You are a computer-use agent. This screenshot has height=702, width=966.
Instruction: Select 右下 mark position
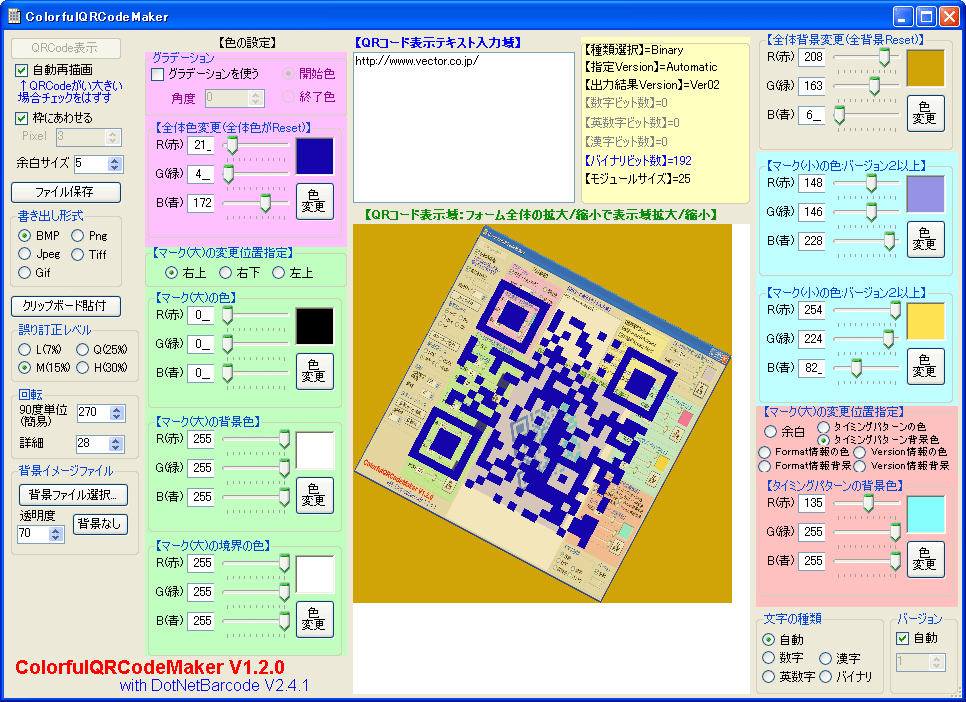click(225, 272)
